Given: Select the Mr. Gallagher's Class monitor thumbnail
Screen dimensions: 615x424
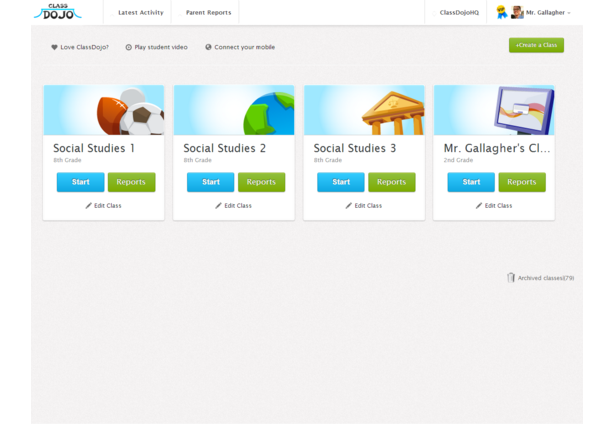Looking at the screenshot, I should [494, 110].
